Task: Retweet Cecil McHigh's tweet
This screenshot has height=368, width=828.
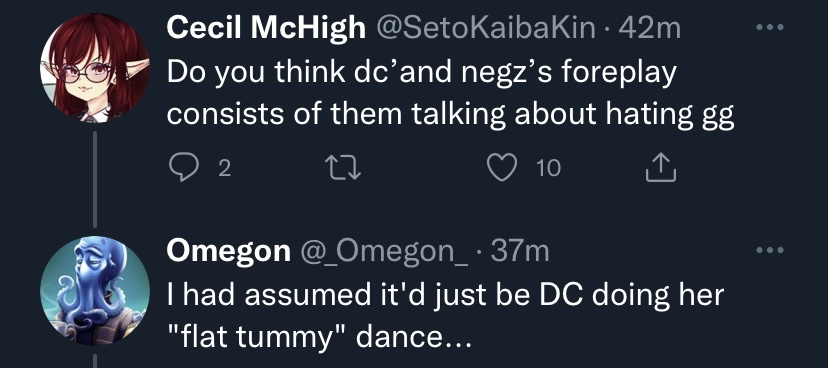Action: (342, 169)
